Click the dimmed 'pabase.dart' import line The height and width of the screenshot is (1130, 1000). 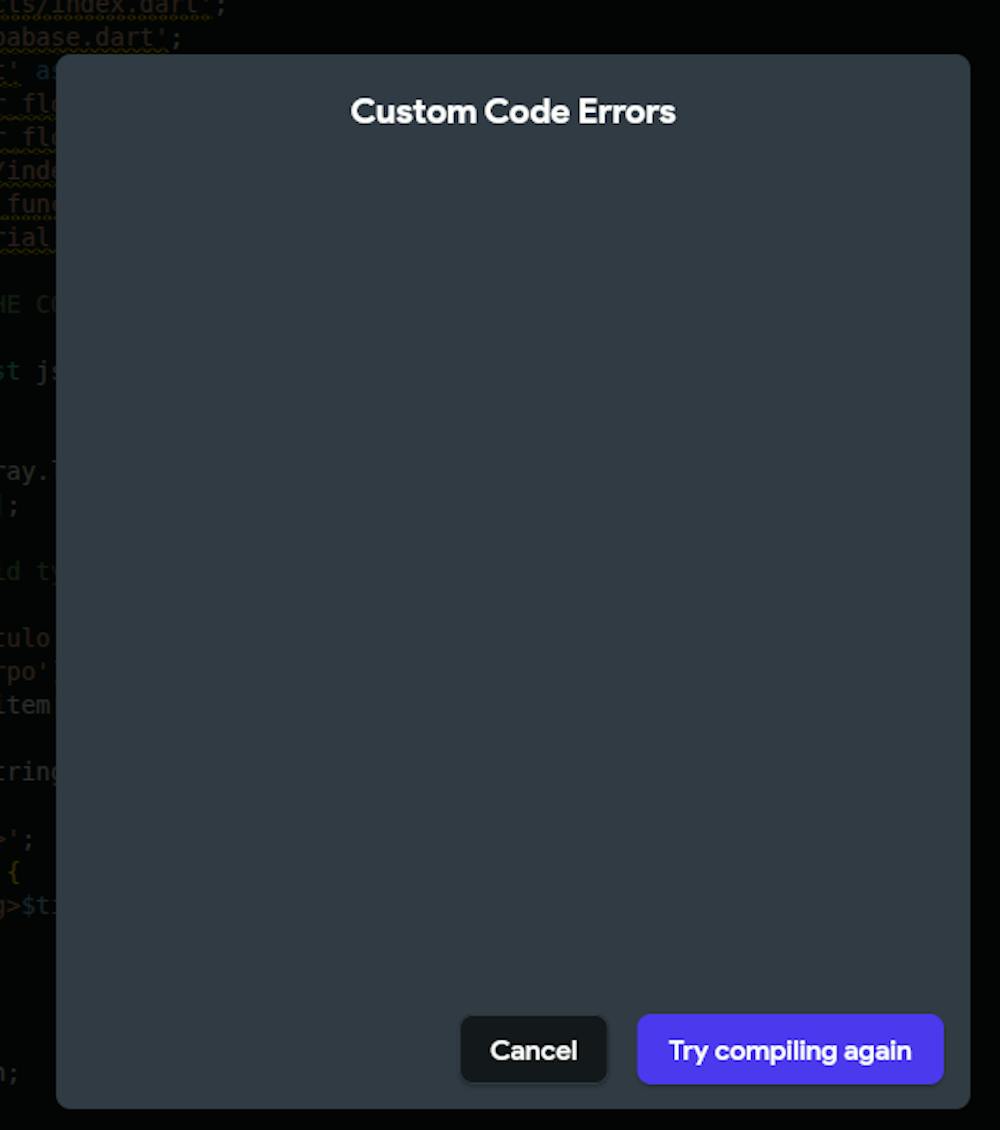click(x=86, y=37)
